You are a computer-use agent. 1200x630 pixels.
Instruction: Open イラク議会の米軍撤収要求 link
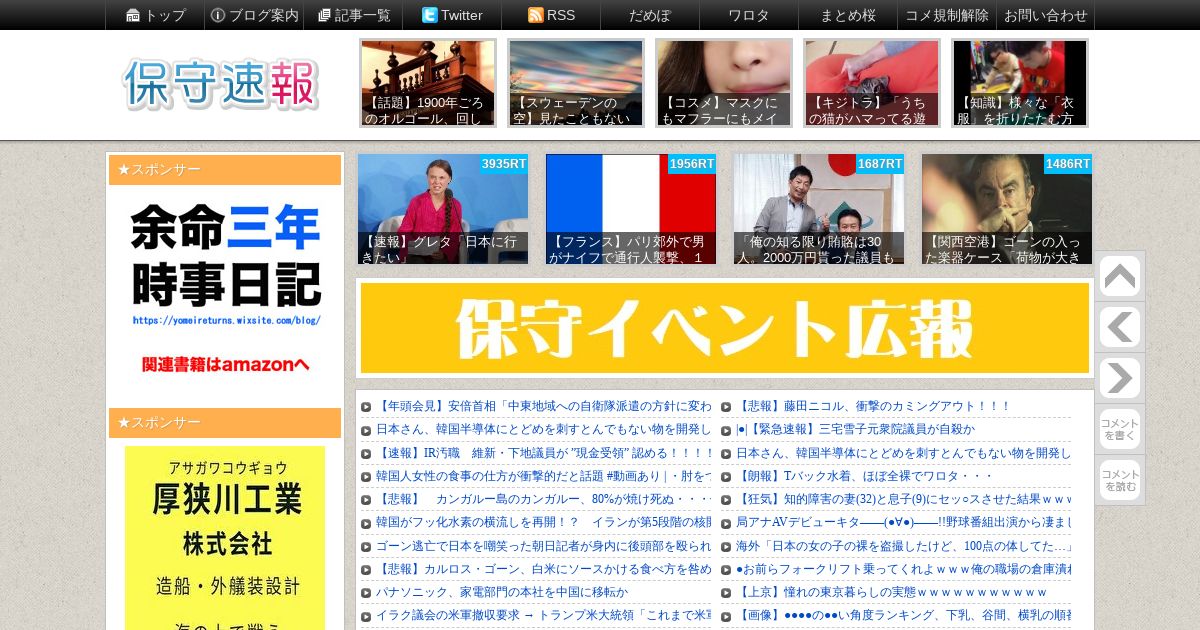543,615
